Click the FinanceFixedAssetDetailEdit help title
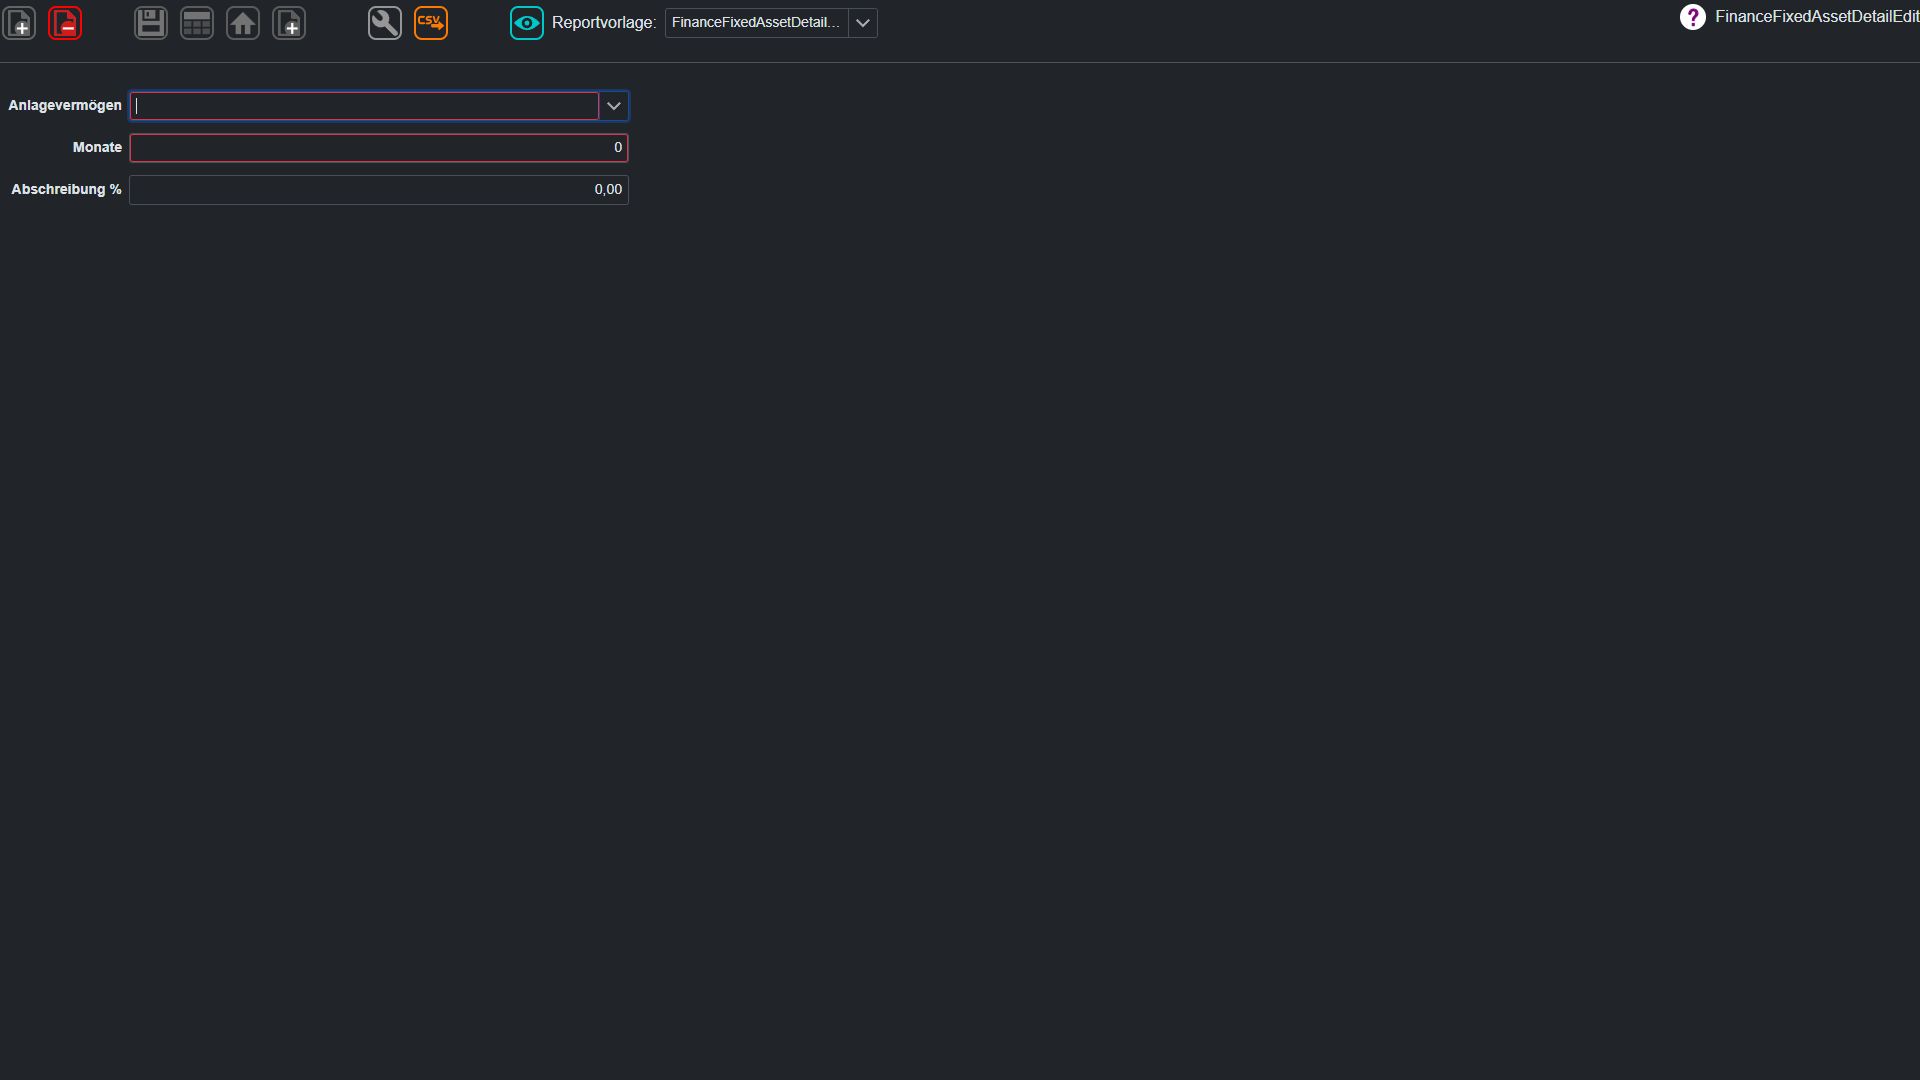The height and width of the screenshot is (1080, 1920). [1817, 17]
